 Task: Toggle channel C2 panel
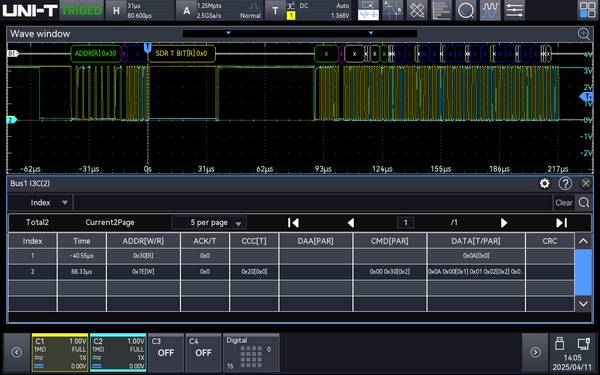point(118,352)
